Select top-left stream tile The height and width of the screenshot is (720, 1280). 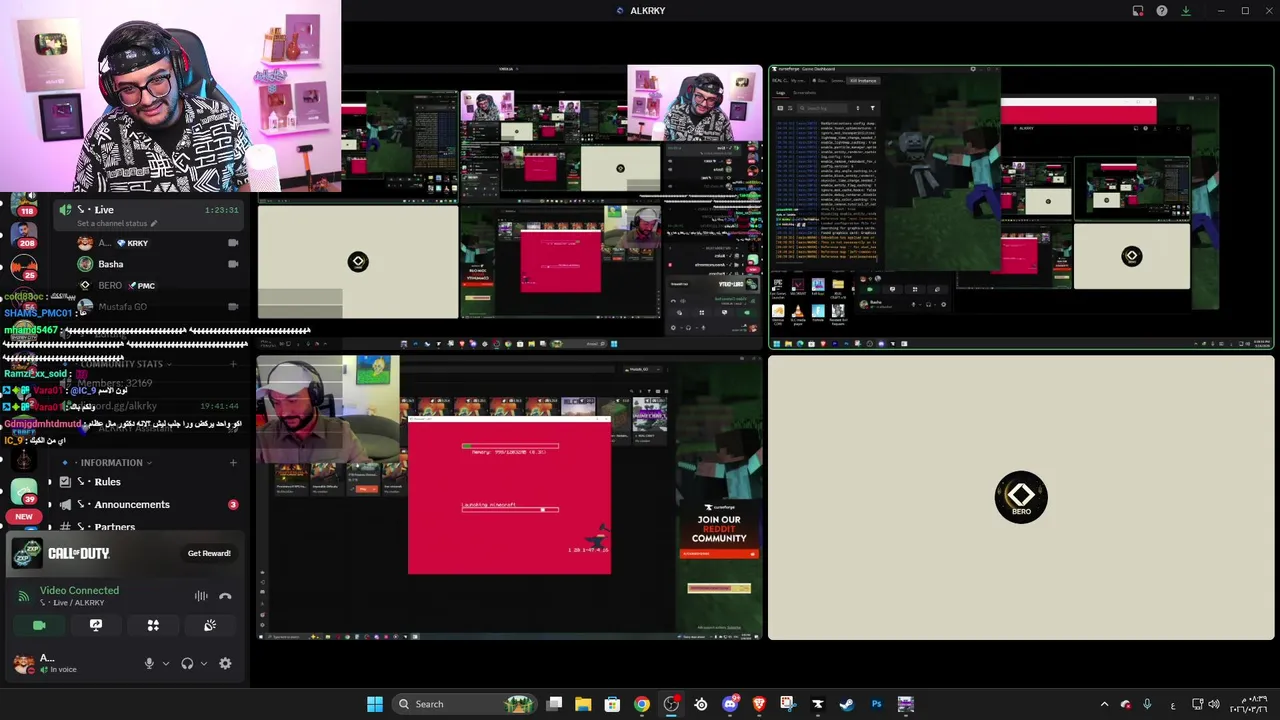pos(509,207)
